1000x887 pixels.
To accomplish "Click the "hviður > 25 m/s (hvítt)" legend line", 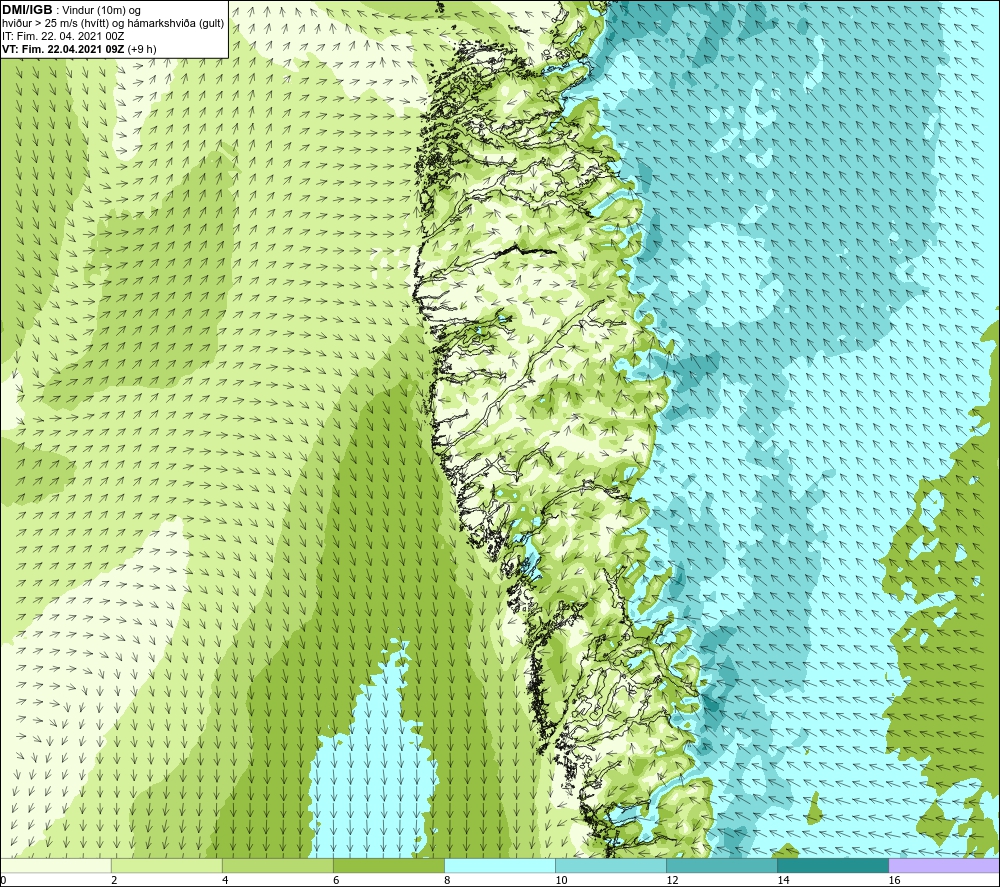I will pos(112,24).
